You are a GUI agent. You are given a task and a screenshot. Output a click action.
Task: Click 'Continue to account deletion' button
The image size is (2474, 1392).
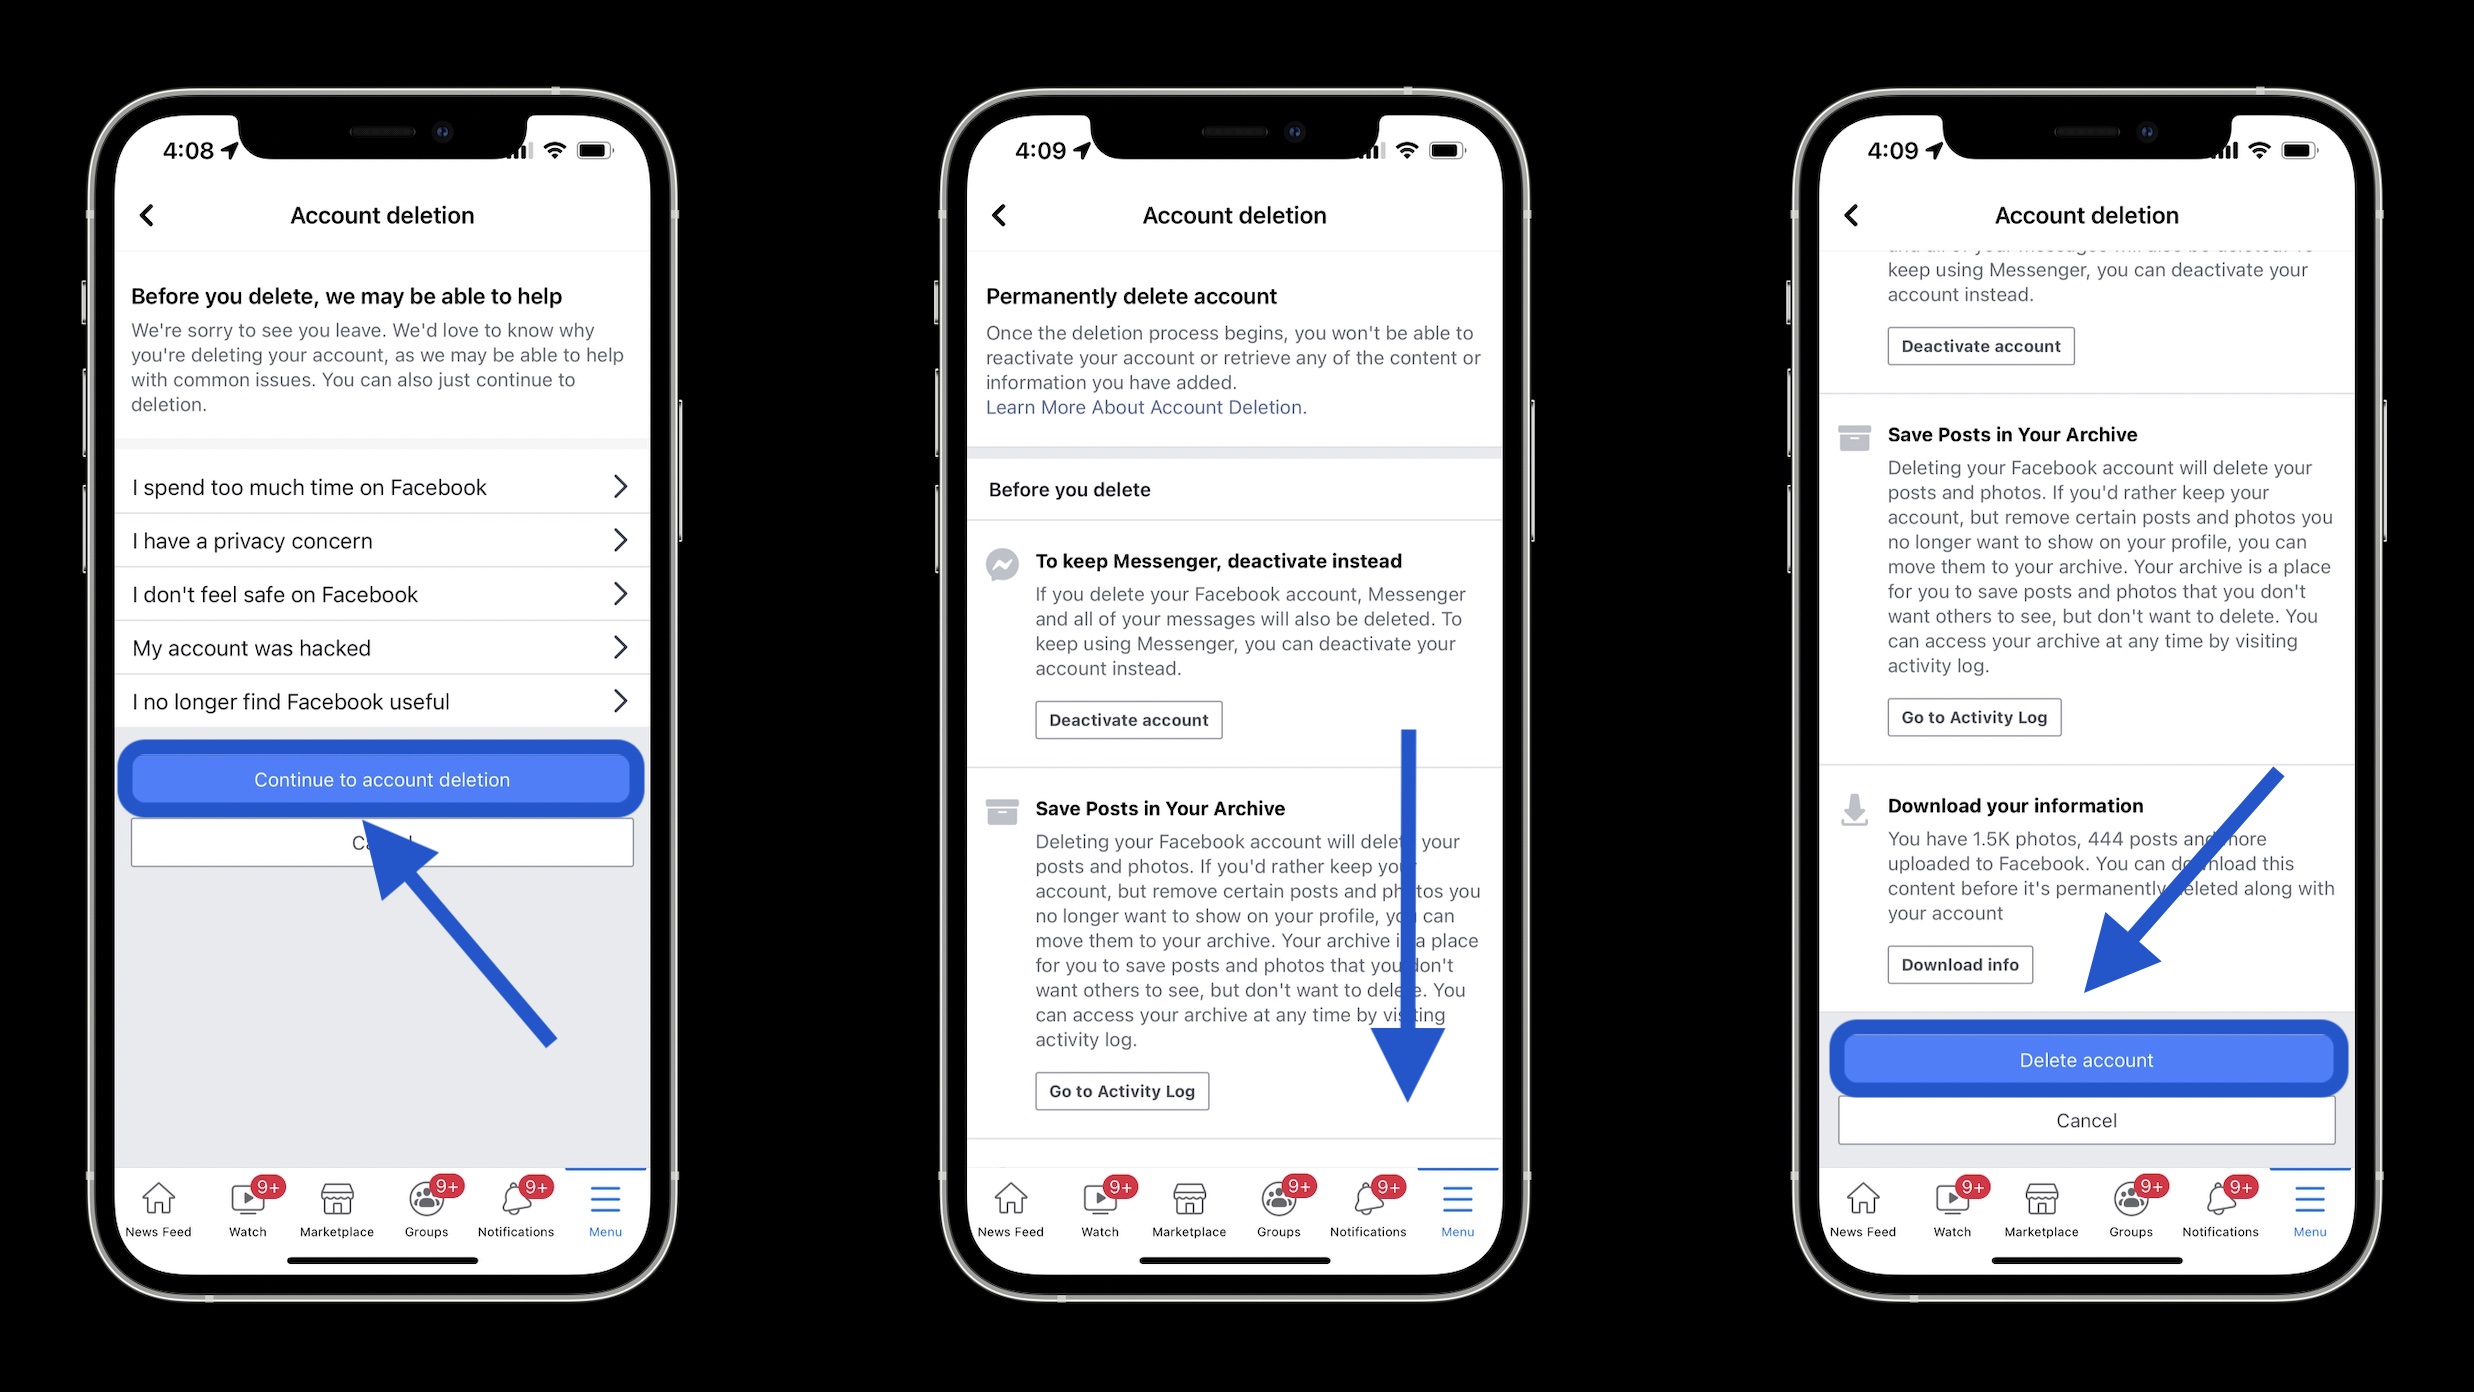[x=382, y=778]
